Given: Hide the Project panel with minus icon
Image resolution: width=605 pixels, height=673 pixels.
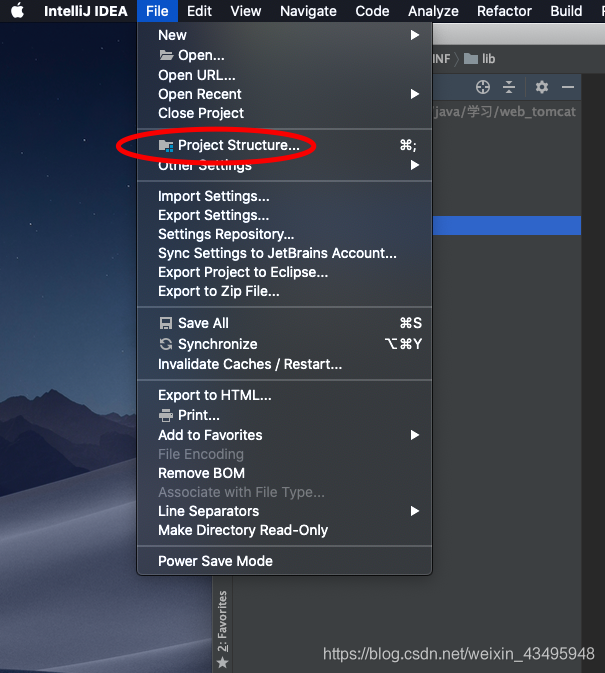Looking at the screenshot, I should tap(568, 87).
